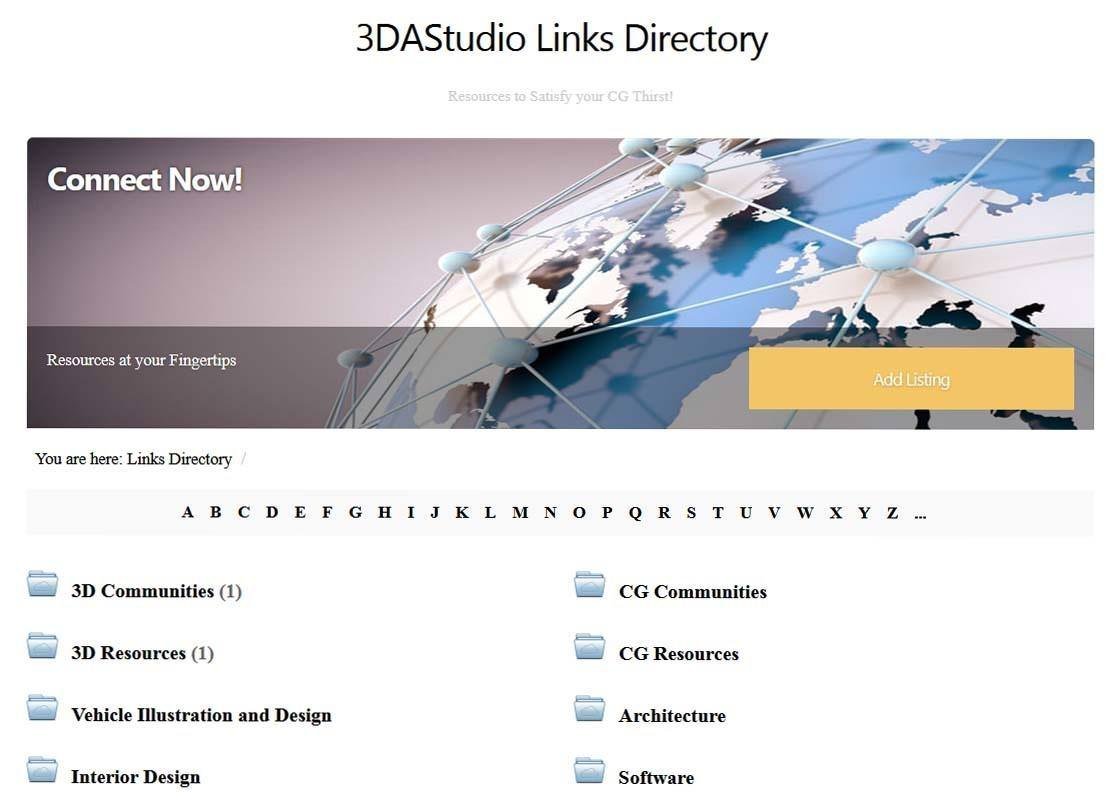Viewport: 1119px width, 800px height.
Task: Open the Software folder icon
Action: coord(588,770)
